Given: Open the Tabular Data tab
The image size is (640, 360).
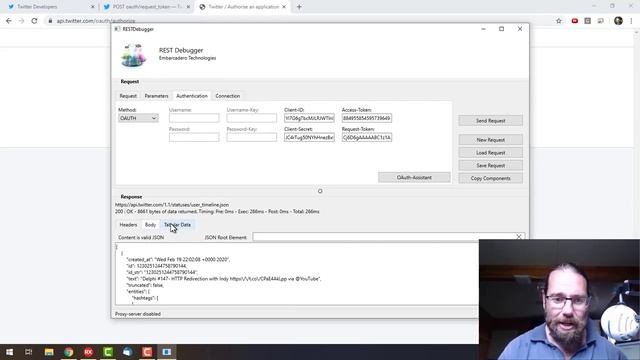Looking at the screenshot, I should point(177,225).
